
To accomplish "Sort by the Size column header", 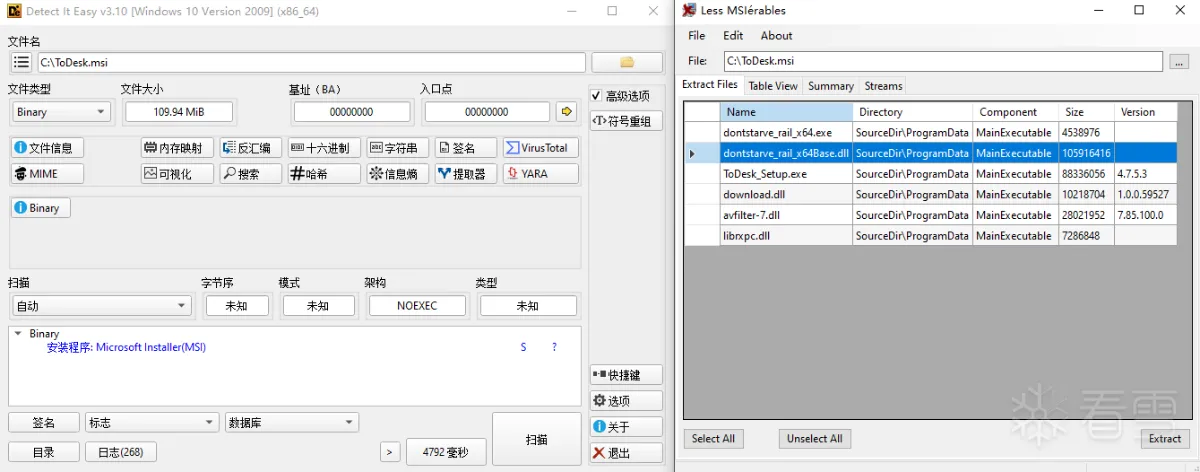I will click(1087, 112).
